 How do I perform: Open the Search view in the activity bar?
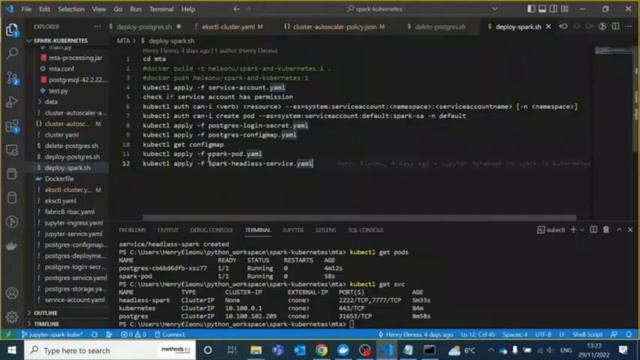pos(12,53)
